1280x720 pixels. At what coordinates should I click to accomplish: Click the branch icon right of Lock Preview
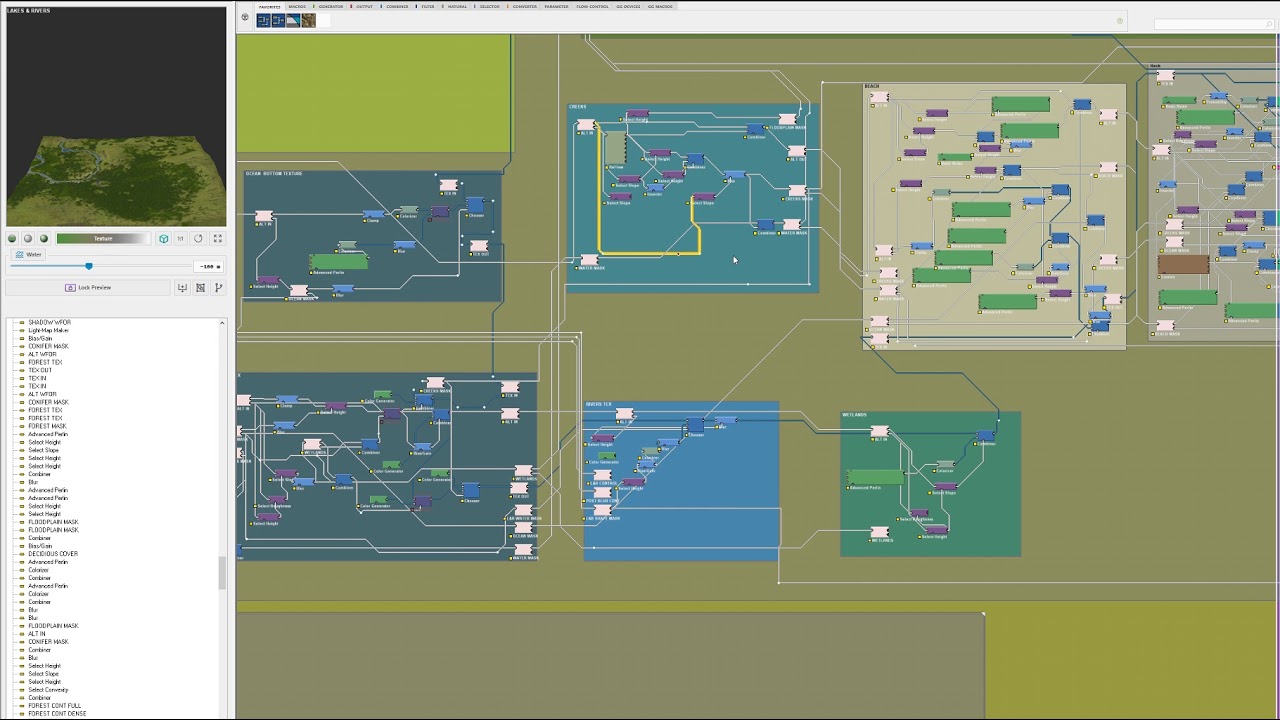point(218,288)
